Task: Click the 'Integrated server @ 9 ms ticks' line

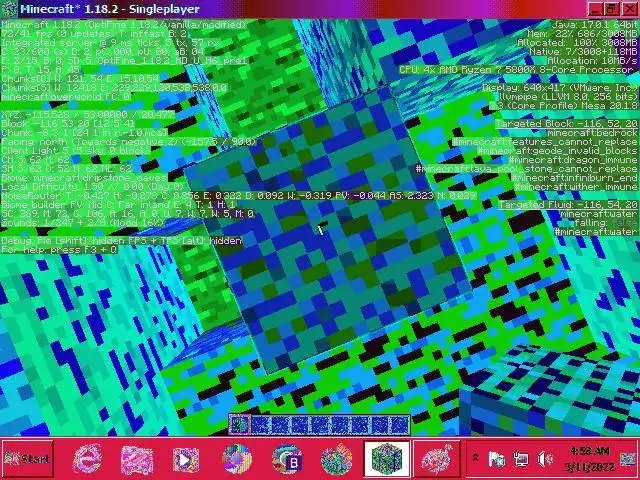Action: [111, 43]
